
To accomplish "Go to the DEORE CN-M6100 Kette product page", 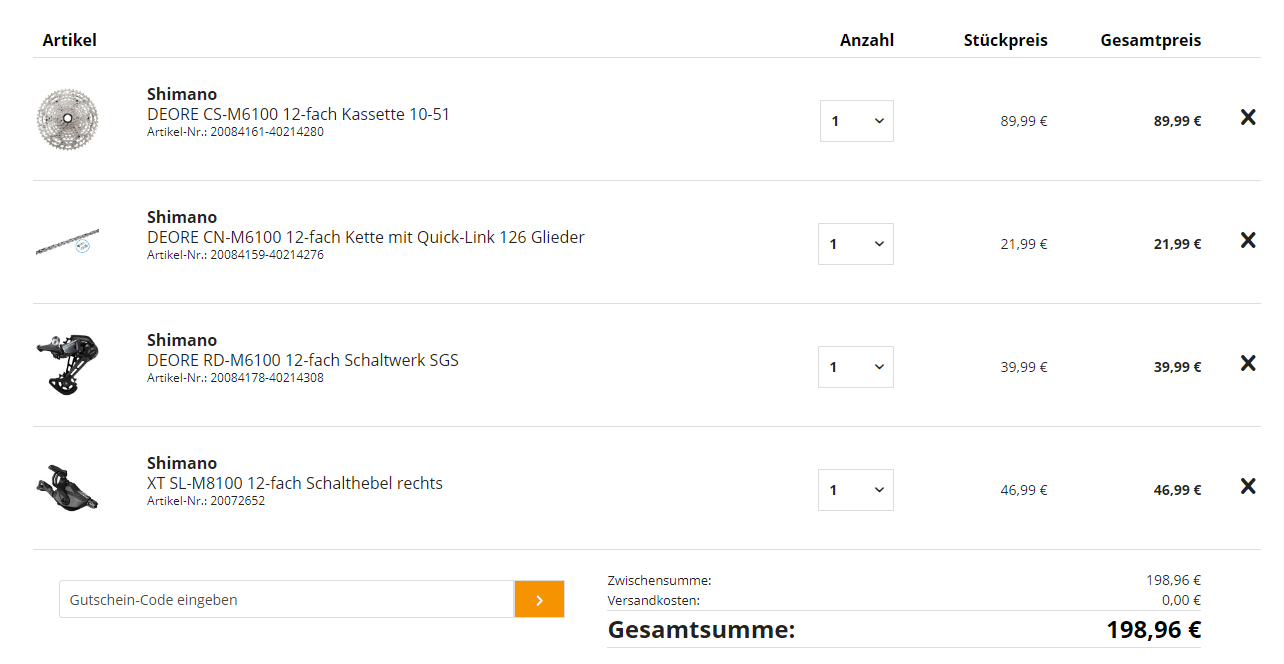I will click(x=365, y=237).
